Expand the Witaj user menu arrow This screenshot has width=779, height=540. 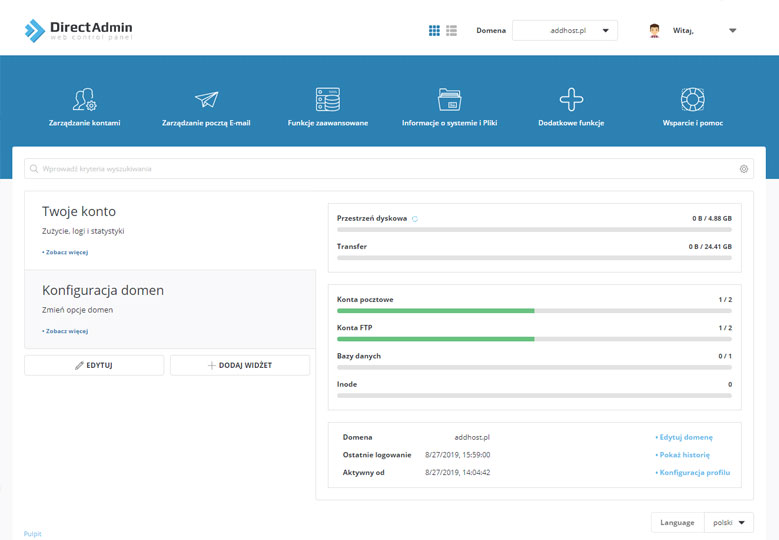(x=732, y=31)
